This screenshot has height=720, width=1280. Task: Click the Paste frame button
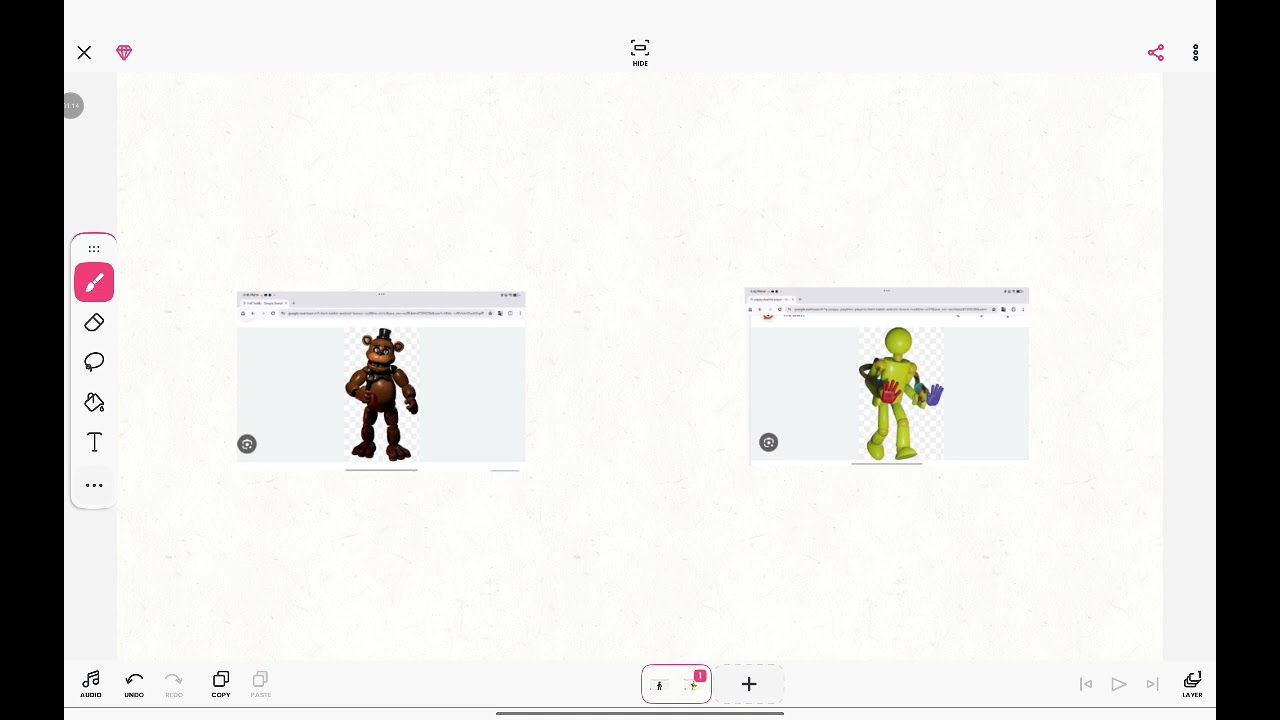(261, 684)
